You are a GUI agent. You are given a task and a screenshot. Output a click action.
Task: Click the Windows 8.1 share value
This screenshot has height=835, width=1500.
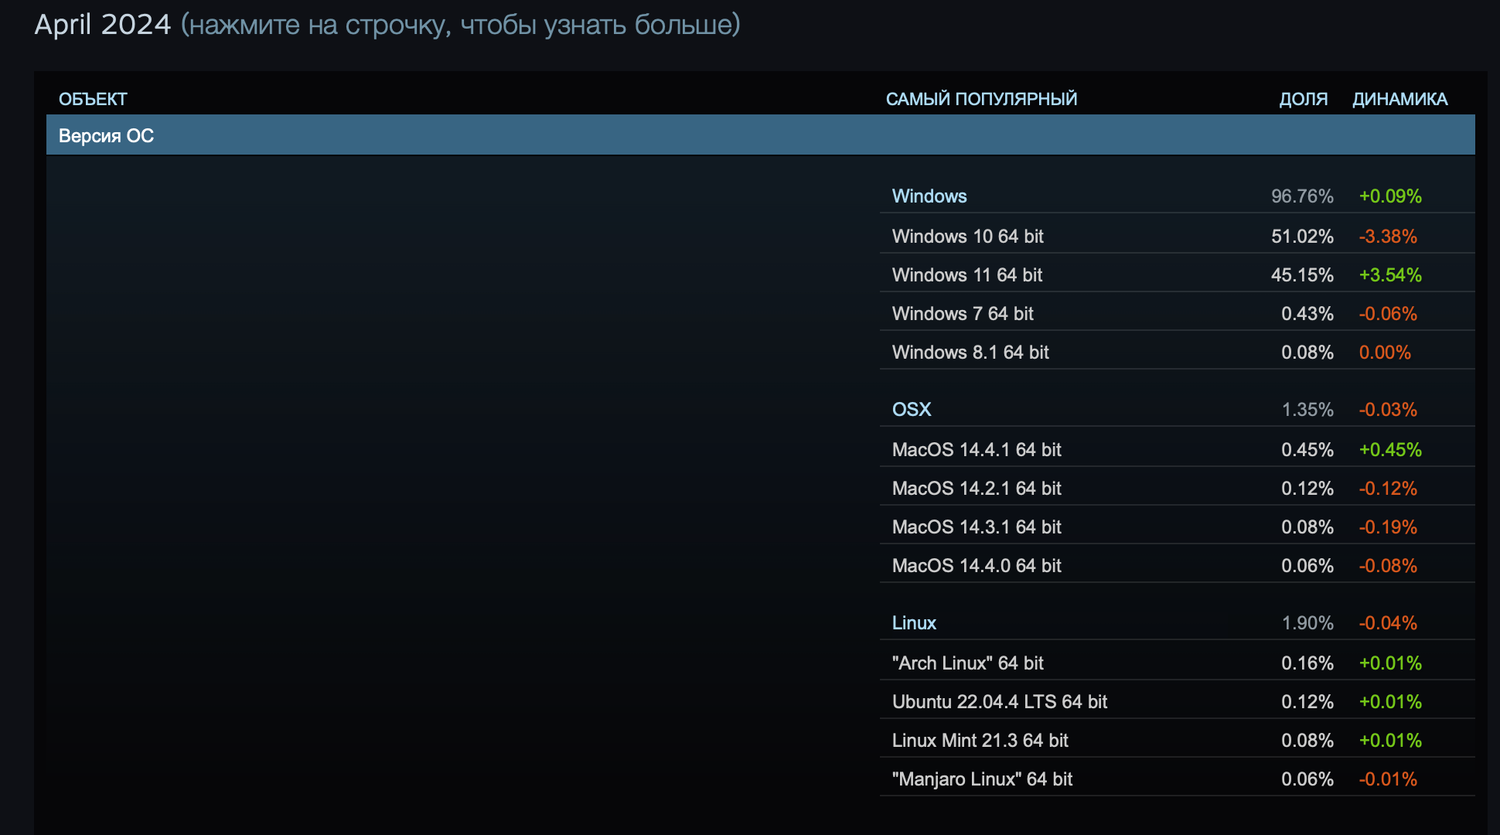pos(1307,352)
